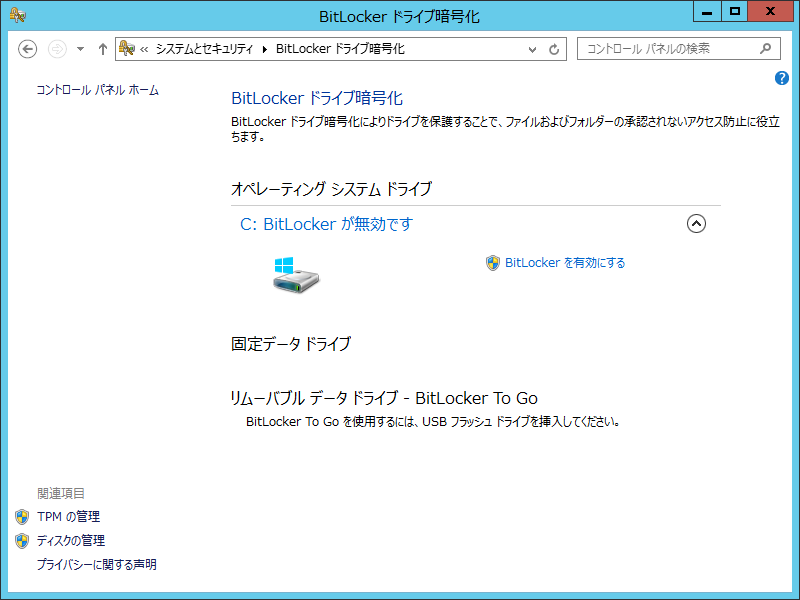Maximize the BitLocker window

point(735,12)
